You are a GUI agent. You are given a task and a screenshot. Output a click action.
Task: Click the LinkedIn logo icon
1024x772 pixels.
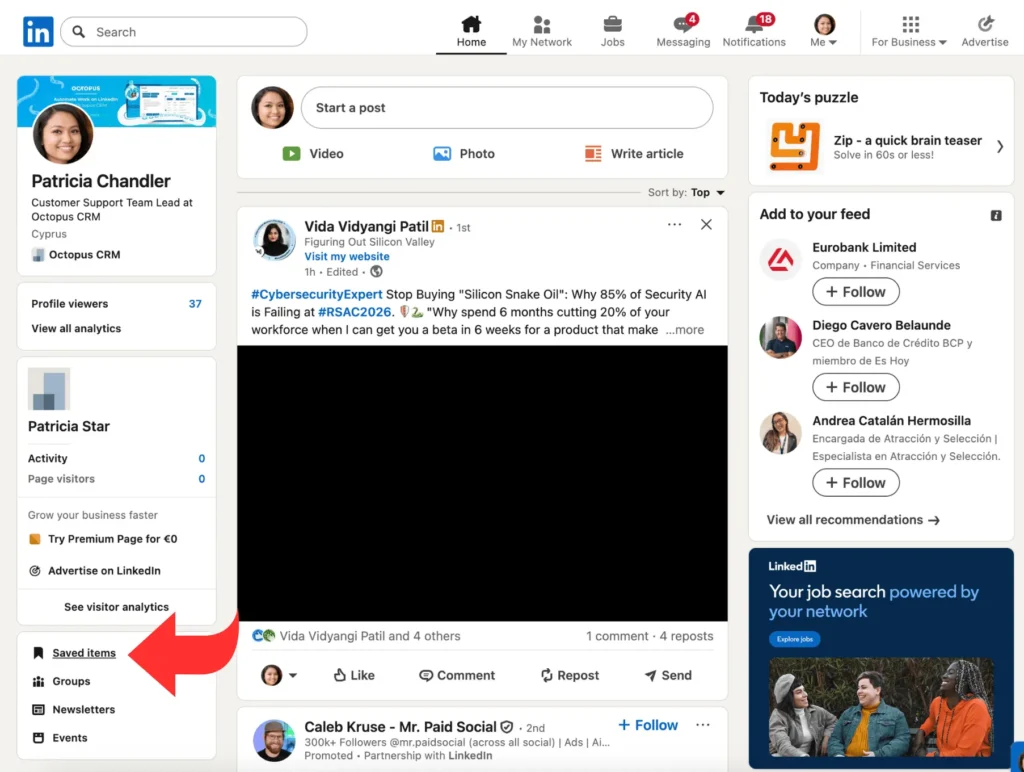point(38,32)
